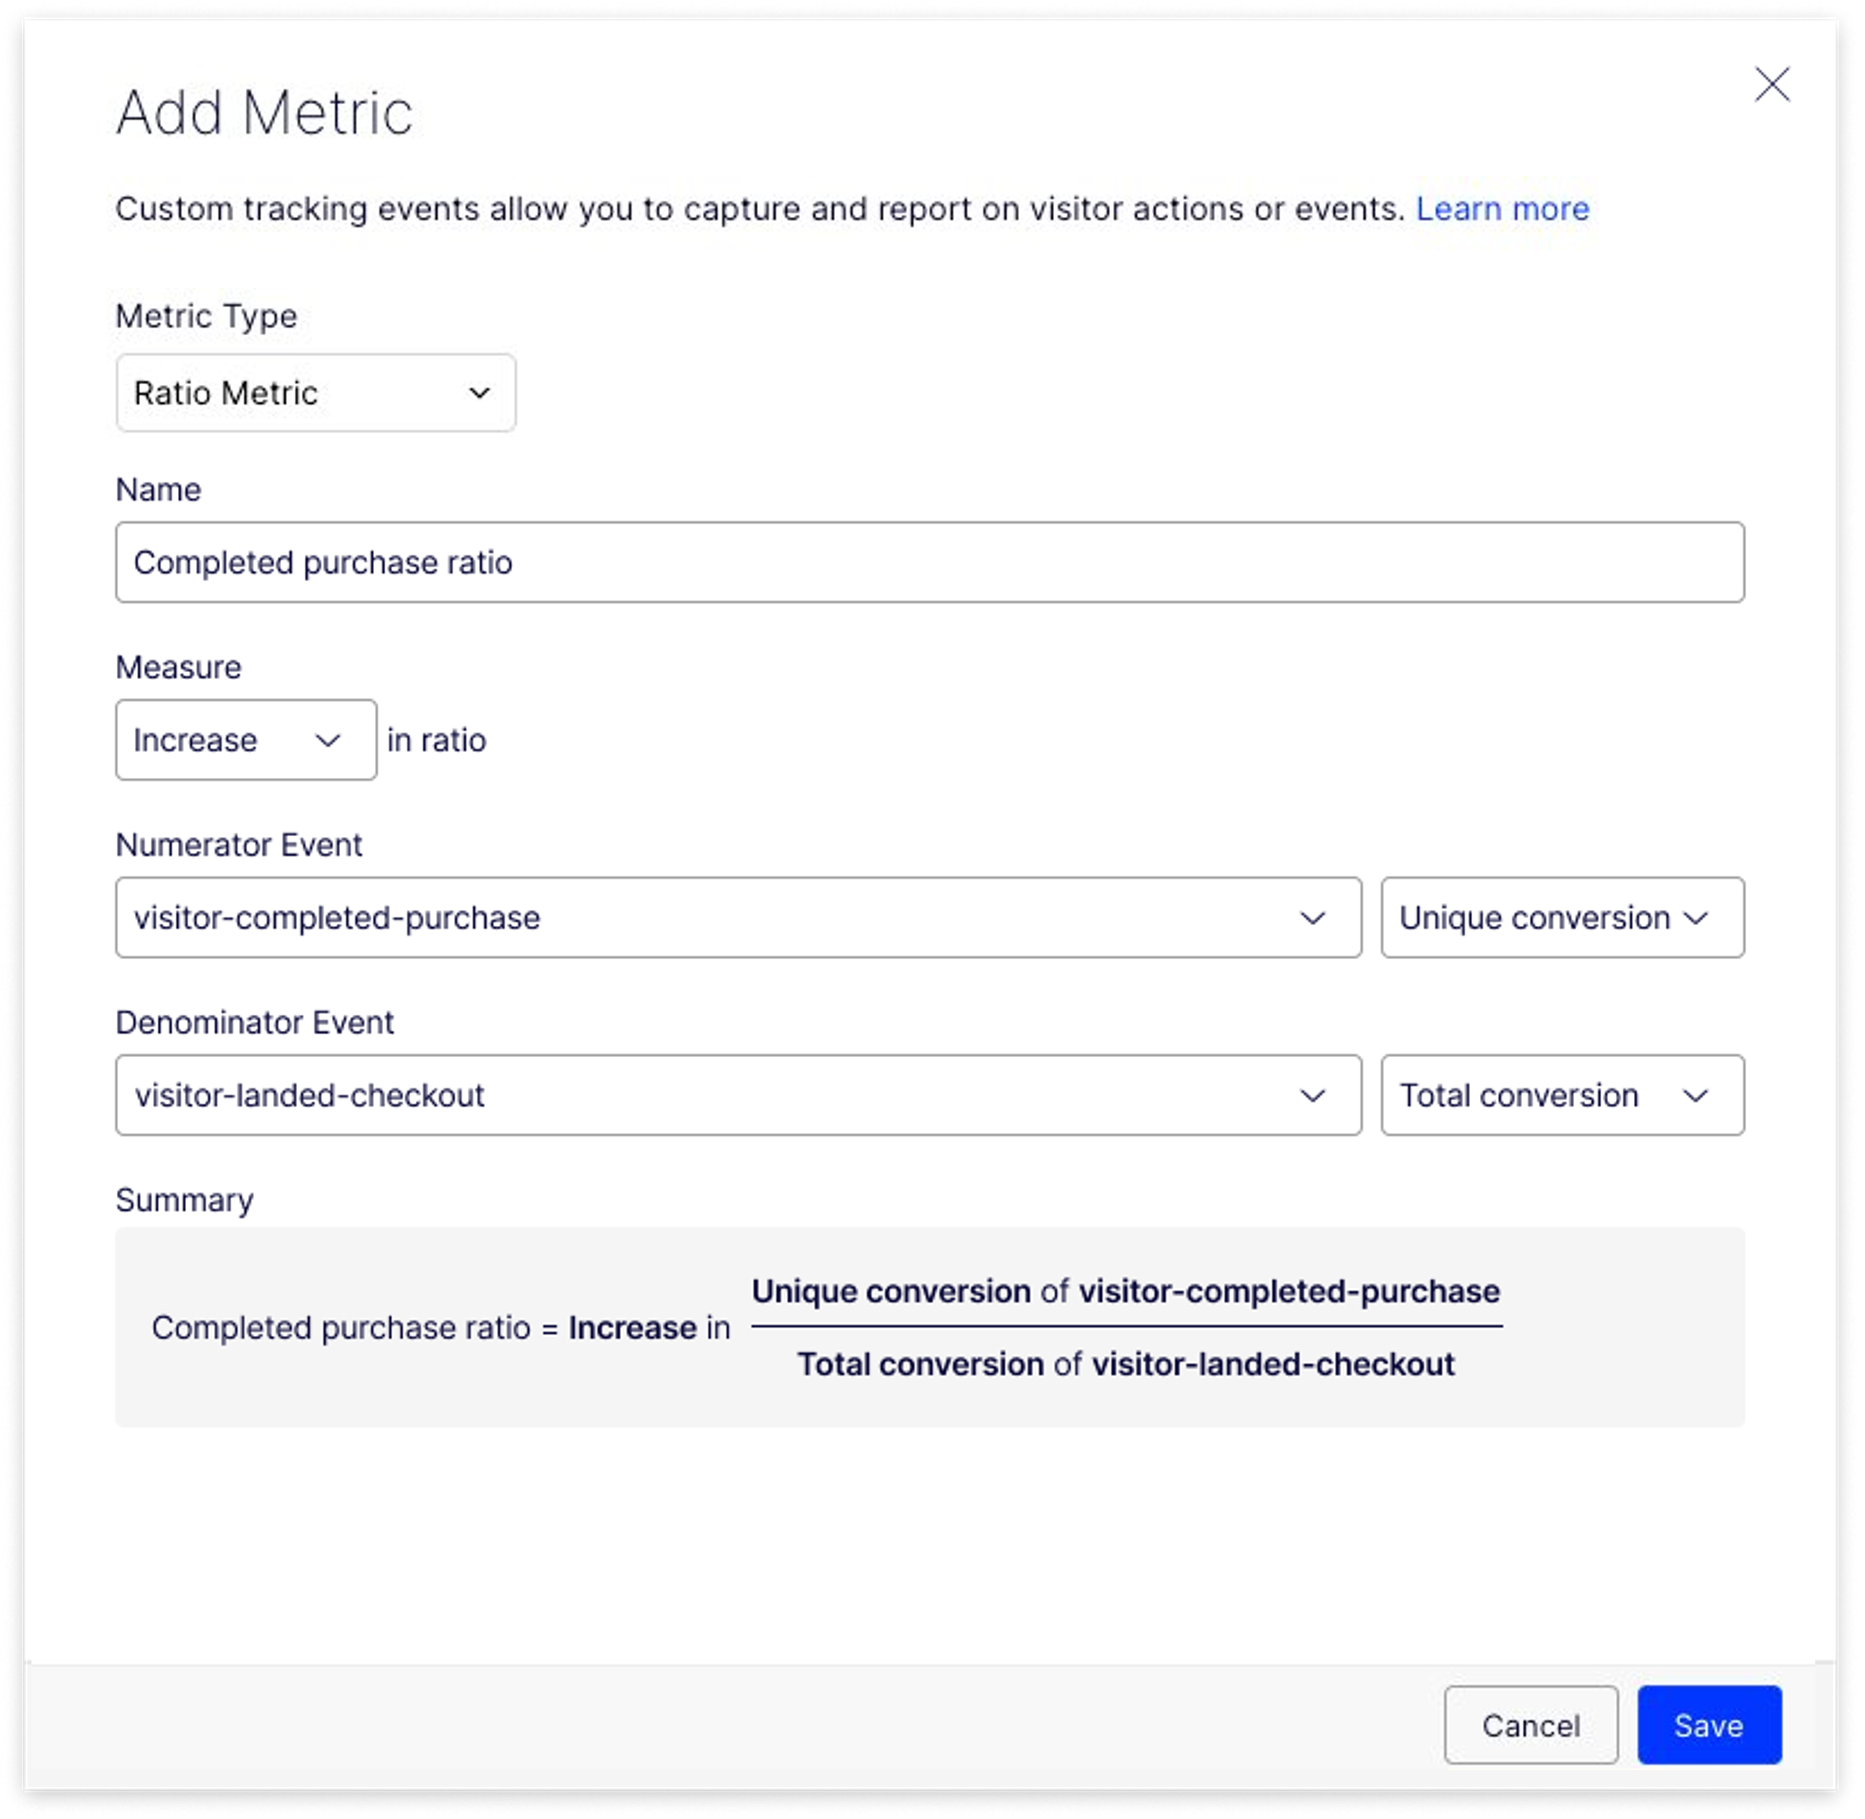
Task: Click the Summary formula box
Action: click(x=929, y=1327)
